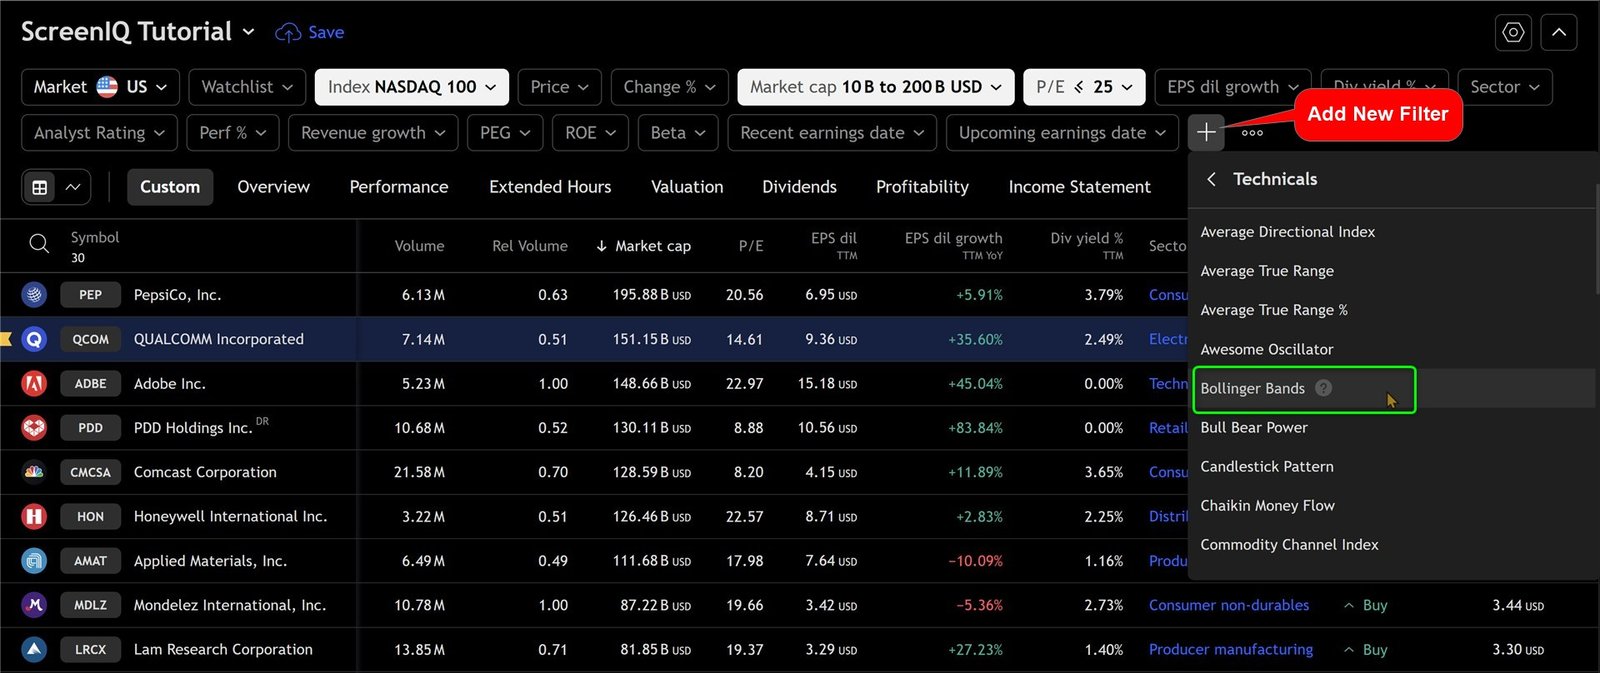Switch to the Overview tab
This screenshot has height=673, width=1600.
pyautogui.click(x=273, y=187)
